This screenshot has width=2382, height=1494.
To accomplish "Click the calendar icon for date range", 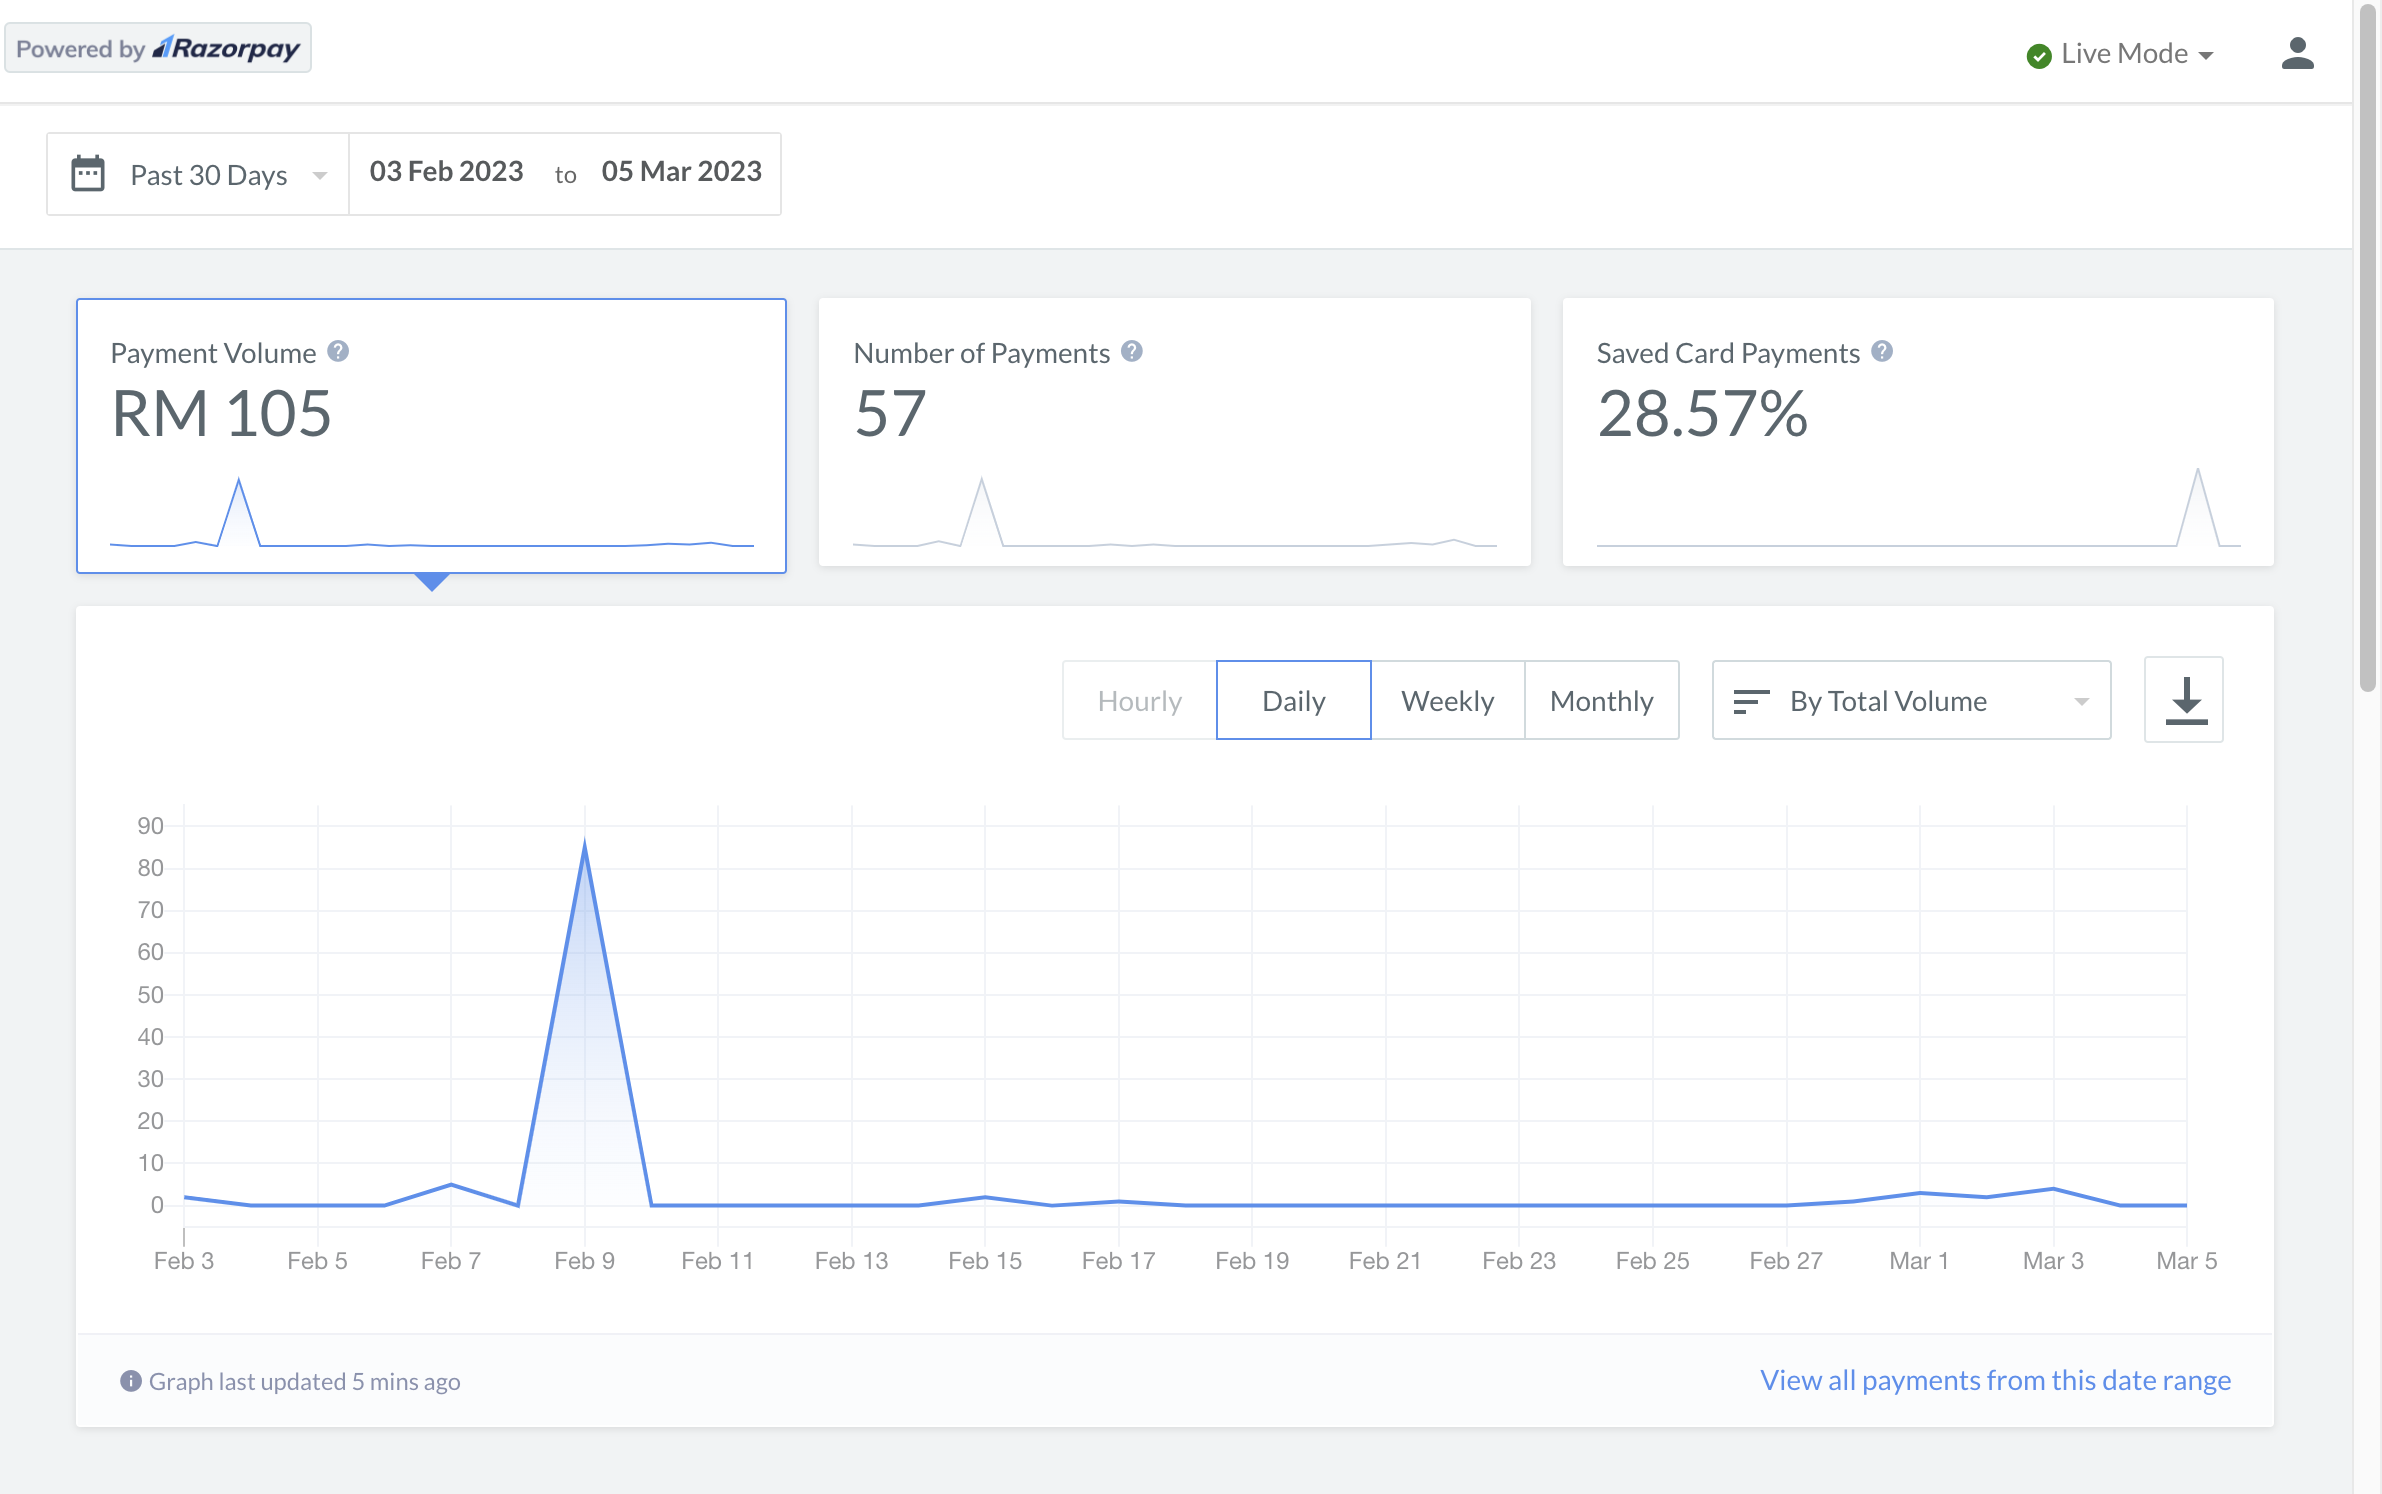I will pyautogui.click(x=88, y=170).
